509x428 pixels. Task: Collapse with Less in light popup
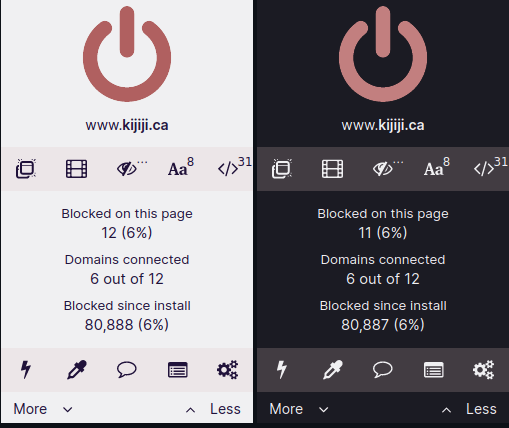[x=213, y=409]
